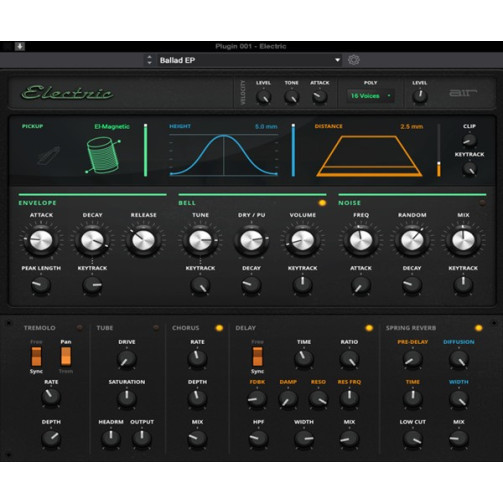
Task: Click the Chorus Depth knob
Action: click(197, 398)
